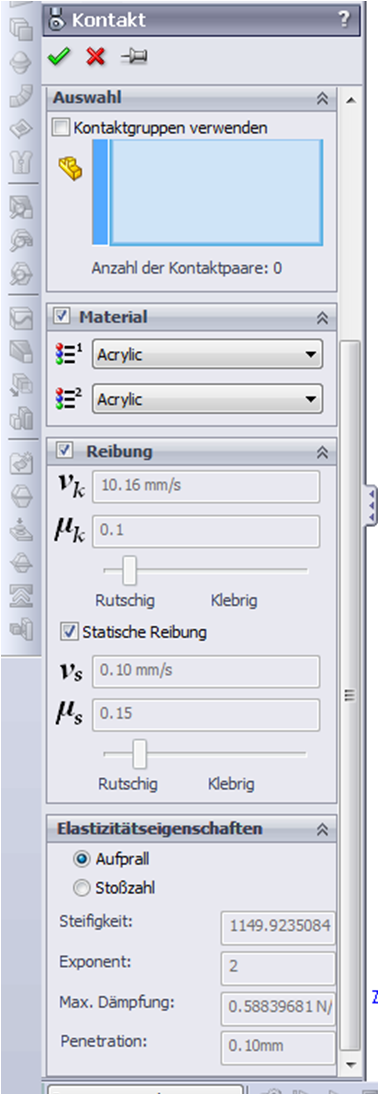
Task: Click the Steifigkeit value field
Action: (278, 929)
